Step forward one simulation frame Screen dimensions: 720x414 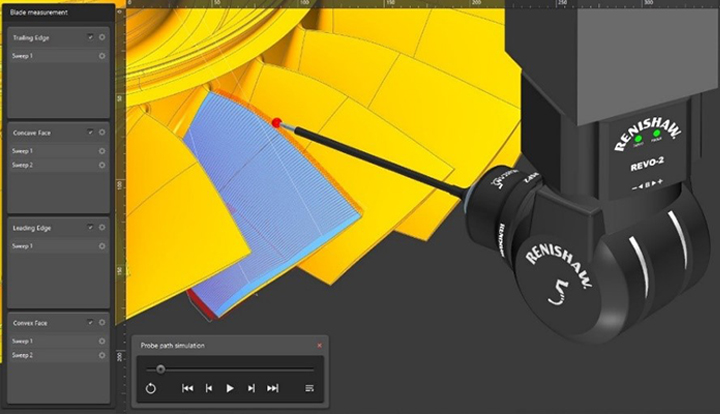(251, 388)
